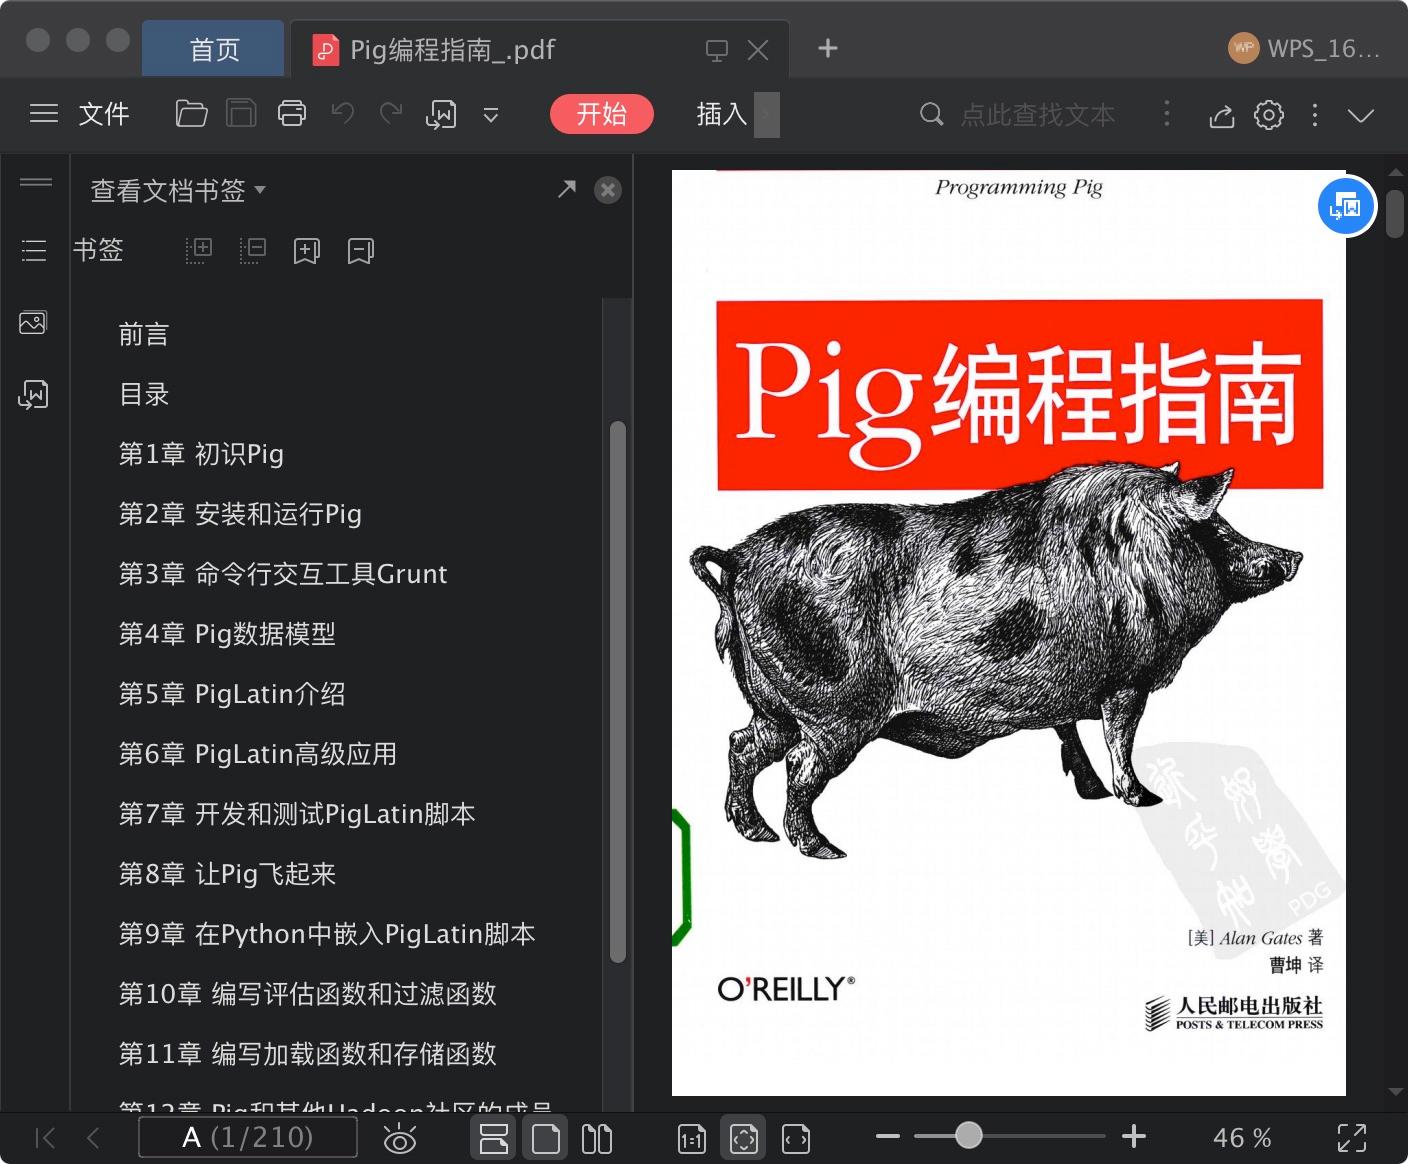Screen dimensions: 1408x1164
Task: Open settings gear icon
Action: 1269,114
